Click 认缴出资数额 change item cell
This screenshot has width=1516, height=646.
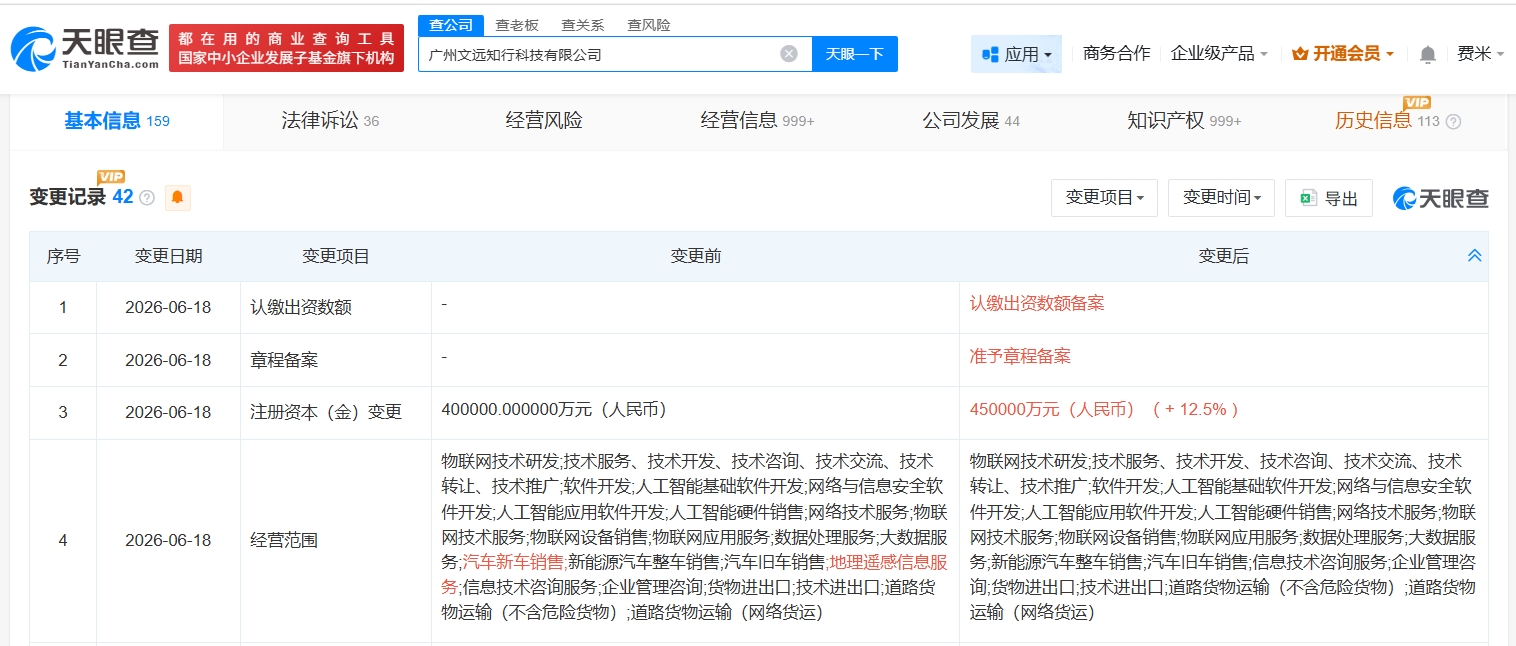click(336, 307)
